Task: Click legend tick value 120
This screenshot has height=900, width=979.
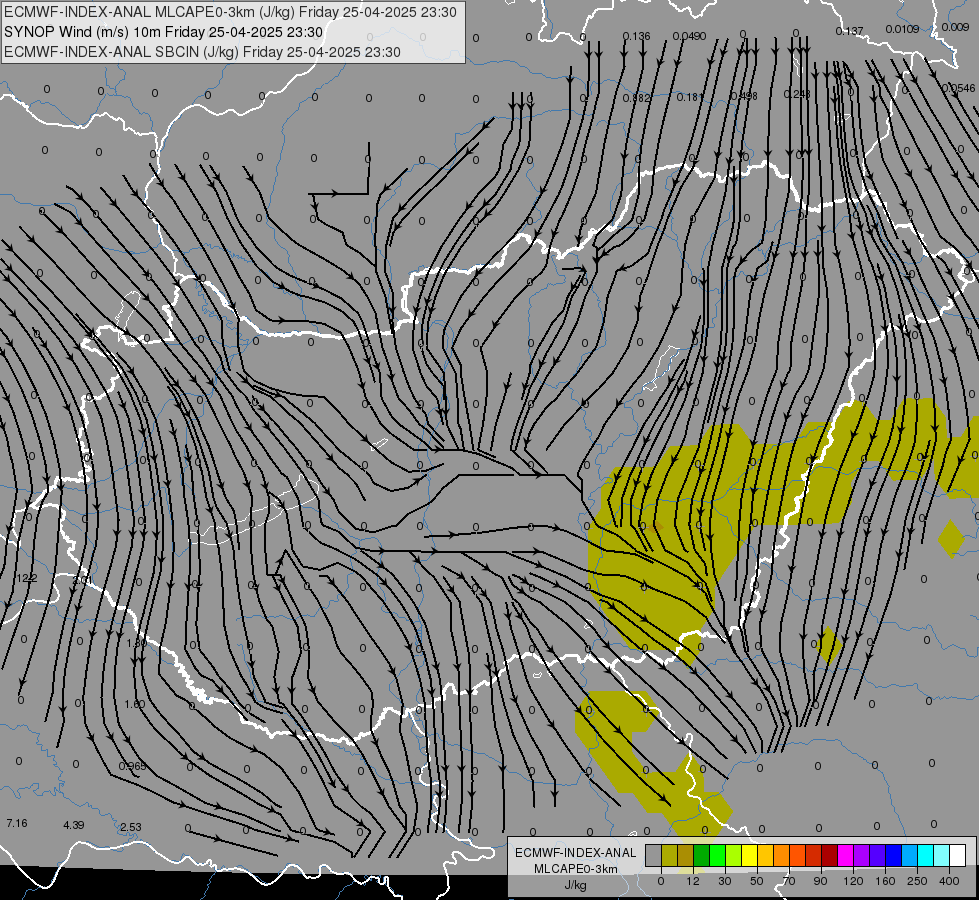Action: (853, 881)
